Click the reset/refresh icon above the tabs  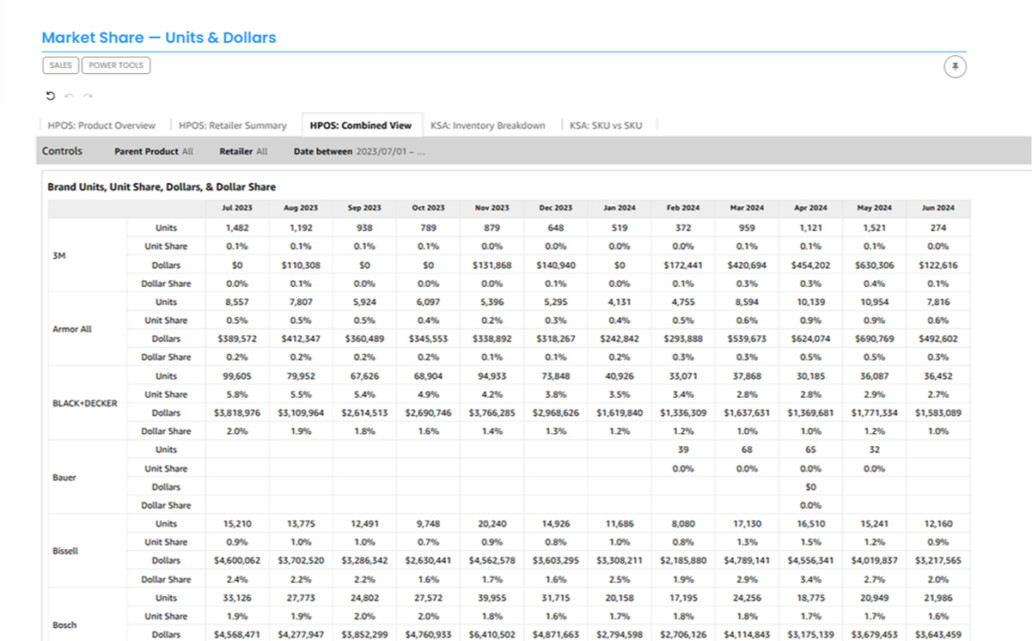(49, 96)
